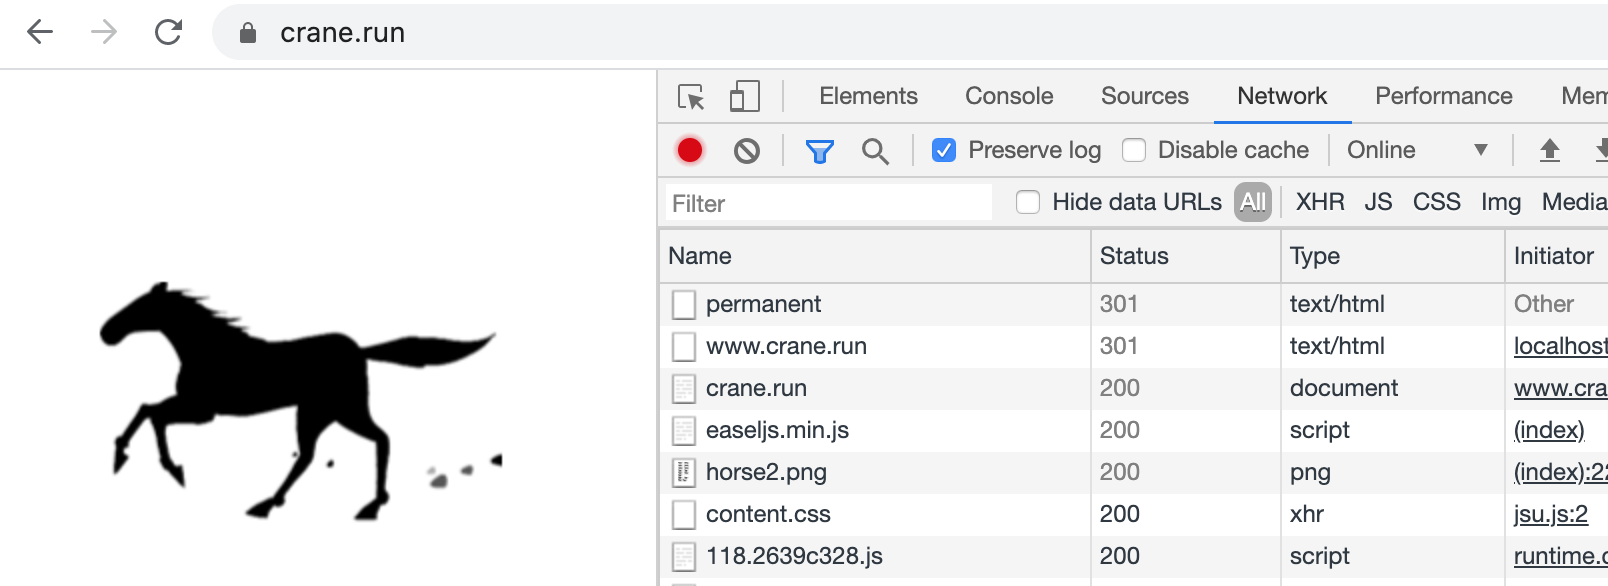The image size is (1608, 586).
Task: Sort requests by Status column
Action: (x=1134, y=256)
